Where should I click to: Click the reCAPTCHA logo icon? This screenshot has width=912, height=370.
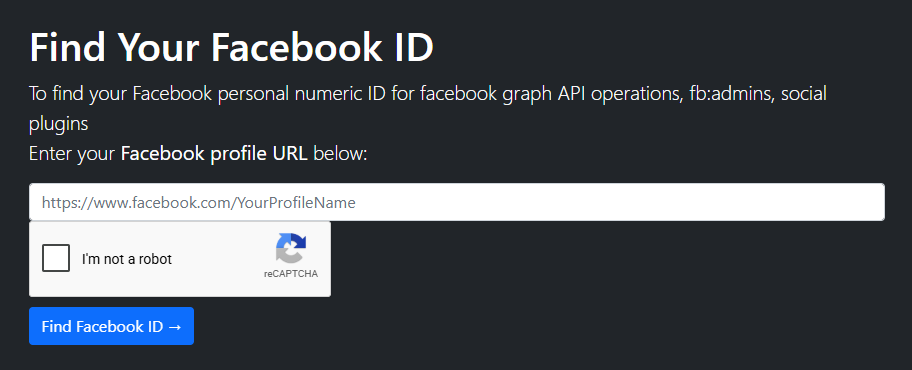[291, 248]
